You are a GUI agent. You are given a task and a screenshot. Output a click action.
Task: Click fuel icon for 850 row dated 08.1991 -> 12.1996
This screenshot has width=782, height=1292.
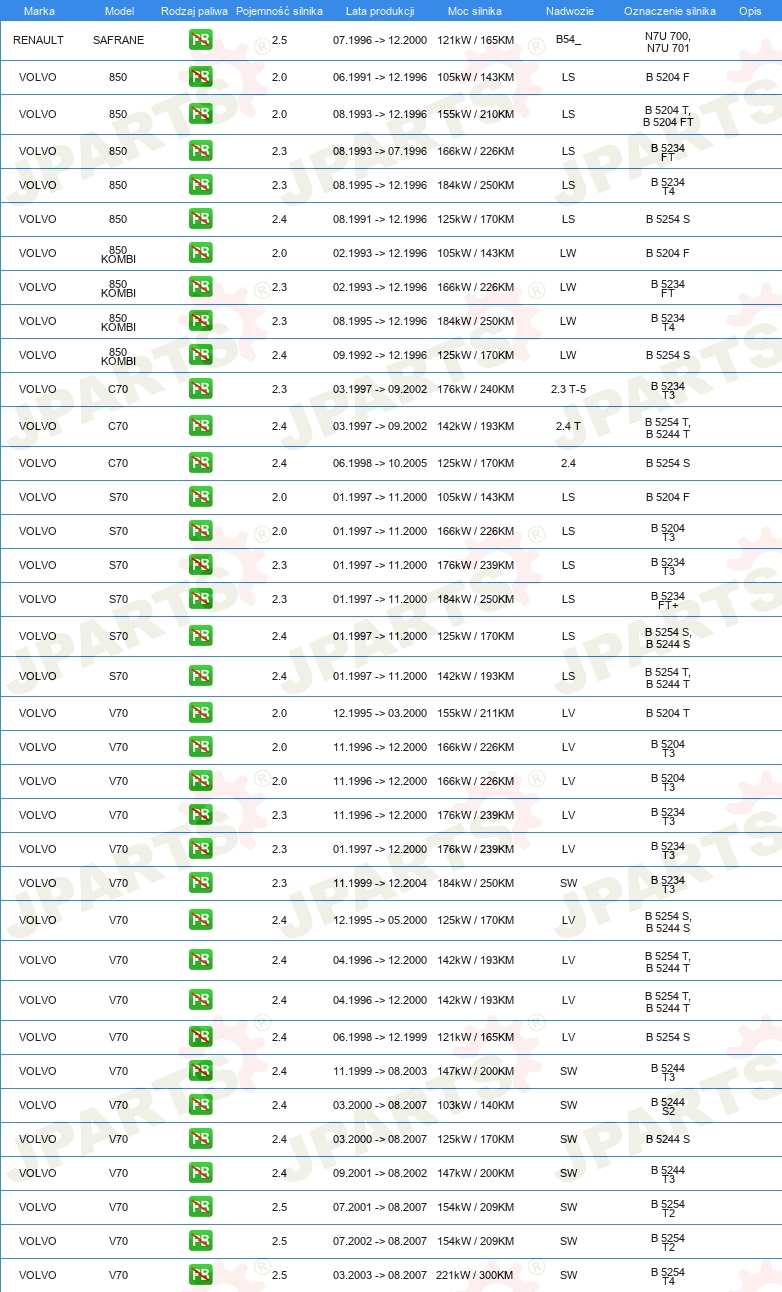200,219
